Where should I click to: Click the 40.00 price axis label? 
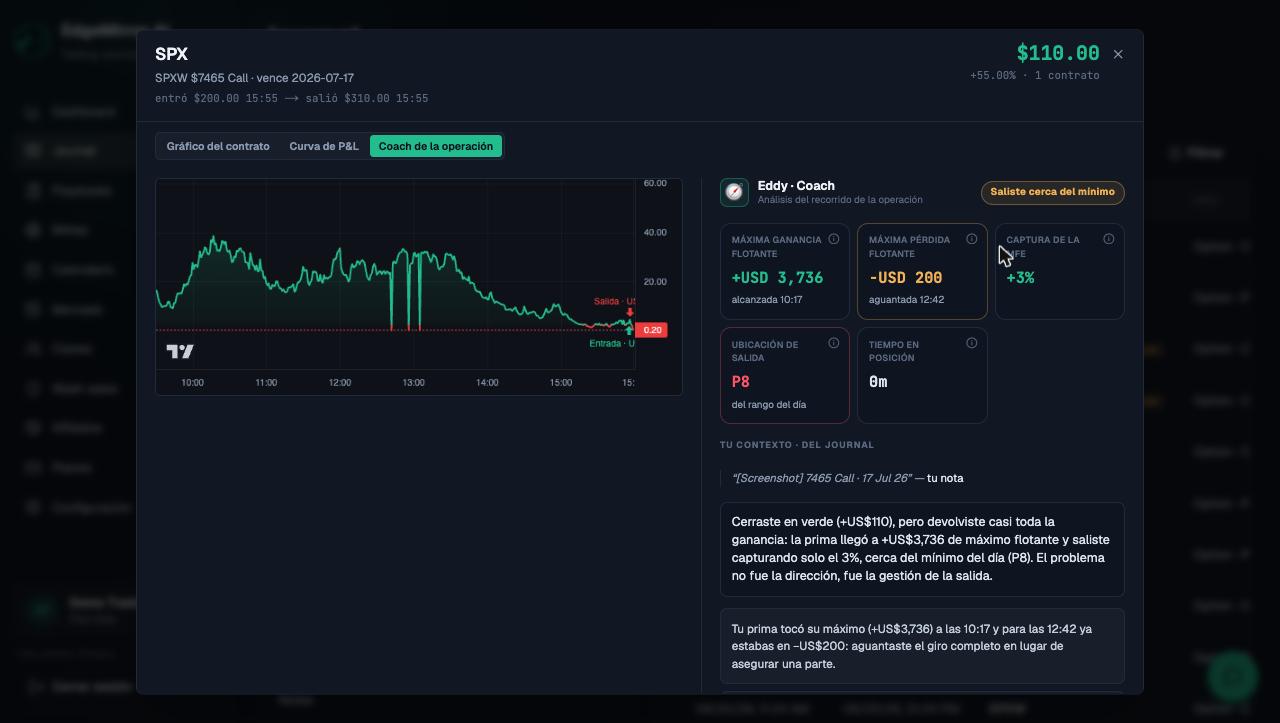pyautogui.click(x=655, y=233)
